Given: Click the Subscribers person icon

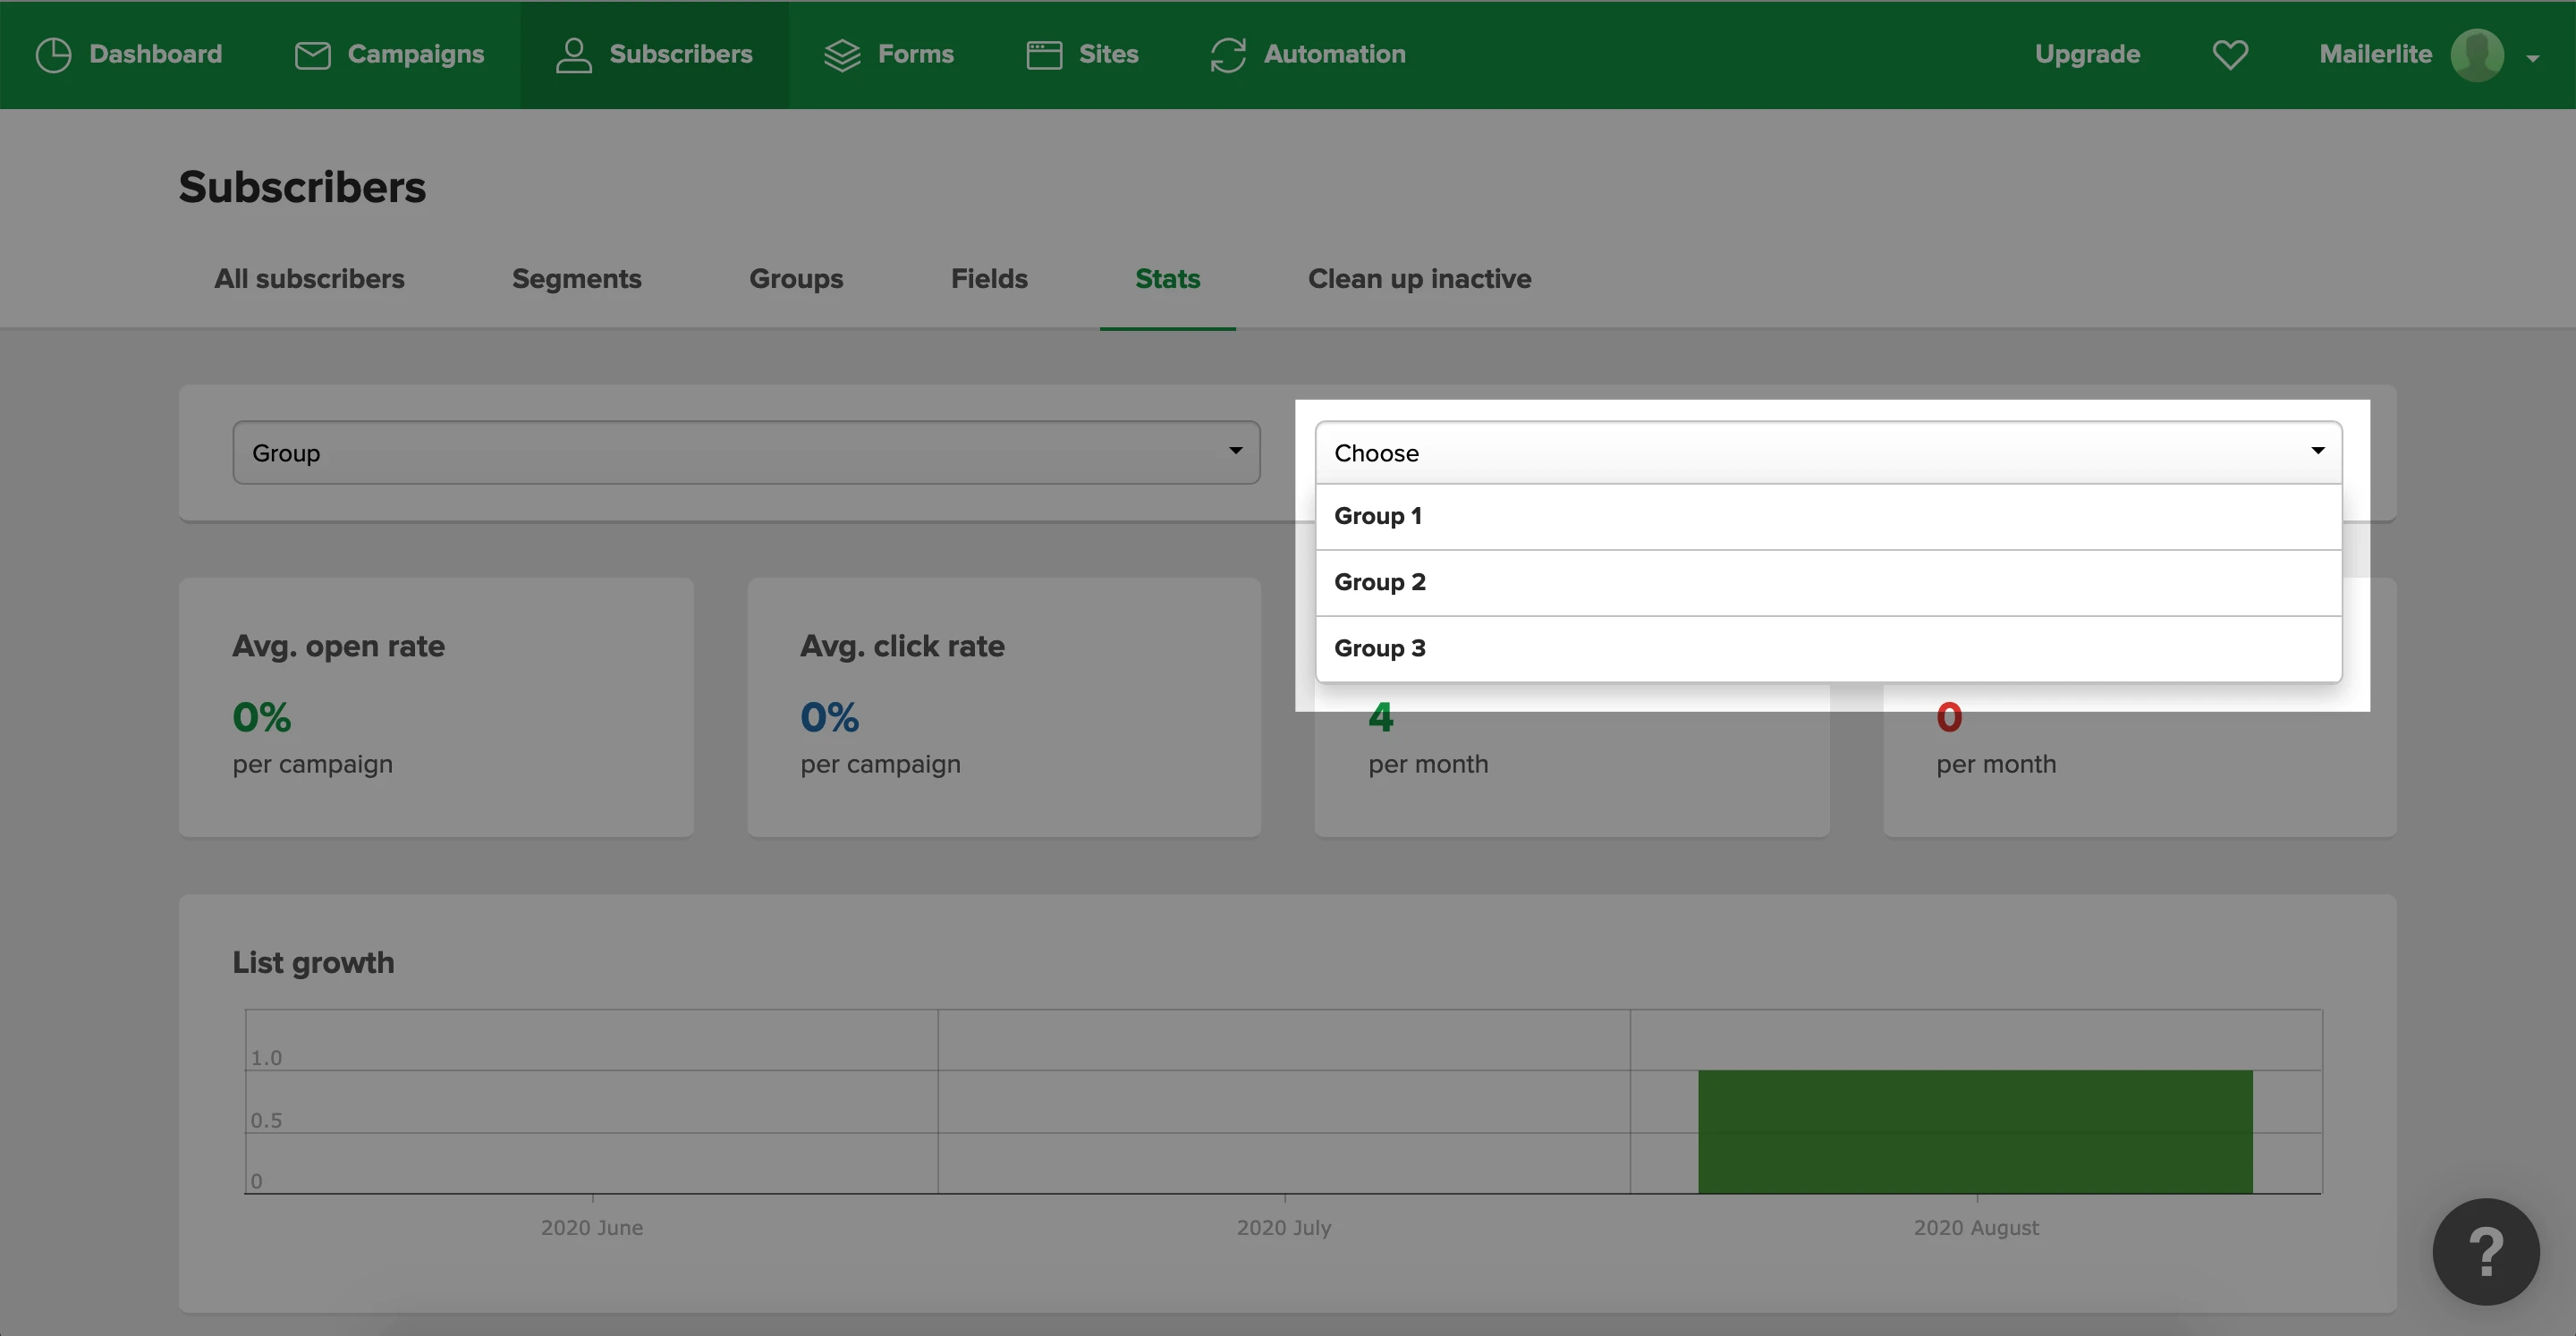Looking at the screenshot, I should 574,55.
